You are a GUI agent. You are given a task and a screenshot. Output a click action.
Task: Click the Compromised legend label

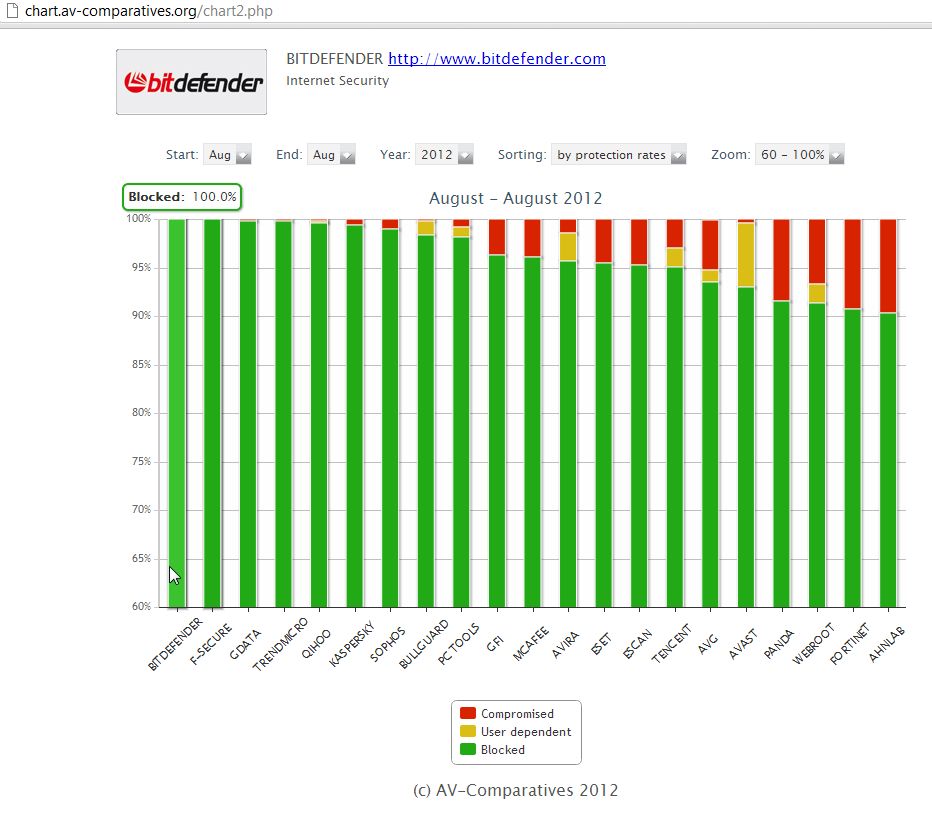click(517, 714)
